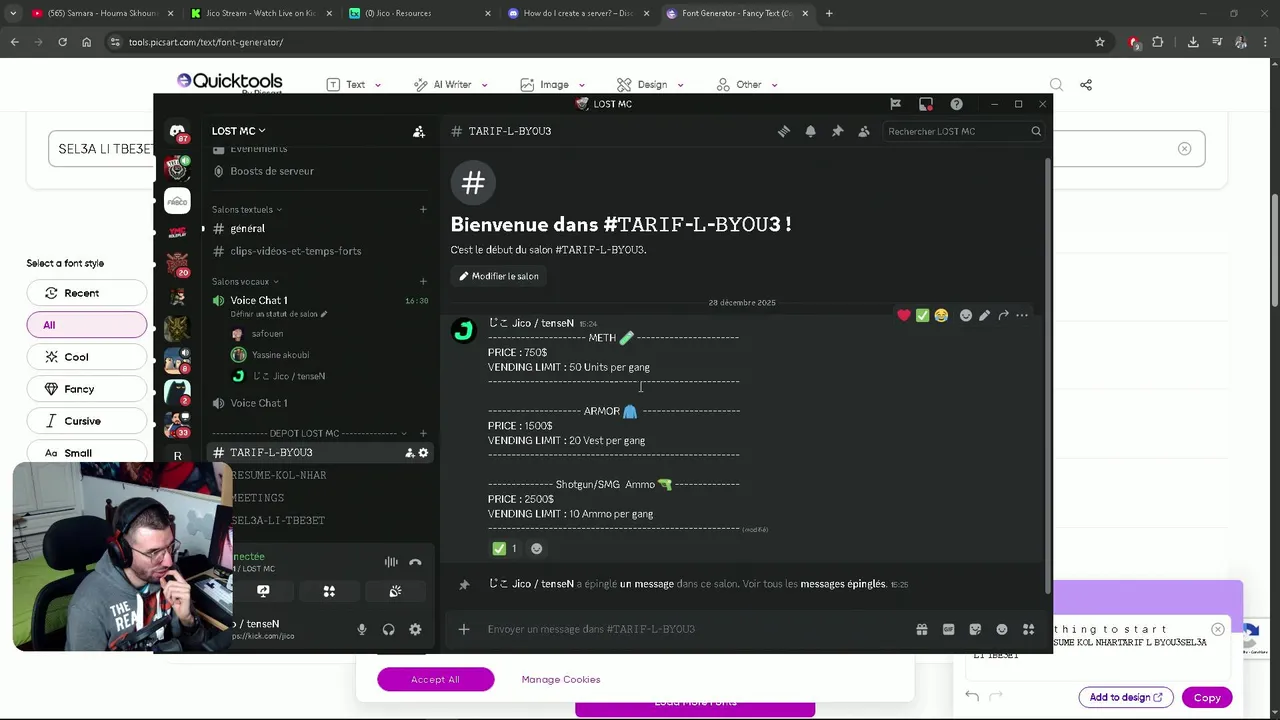Image resolution: width=1280 pixels, height=720 pixels.
Task: Click the purple Copy button
Action: tap(1207, 698)
